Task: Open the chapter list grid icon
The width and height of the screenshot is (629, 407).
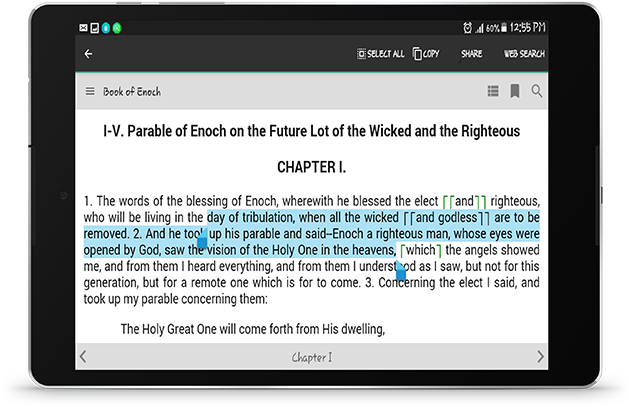Action: click(493, 92)
